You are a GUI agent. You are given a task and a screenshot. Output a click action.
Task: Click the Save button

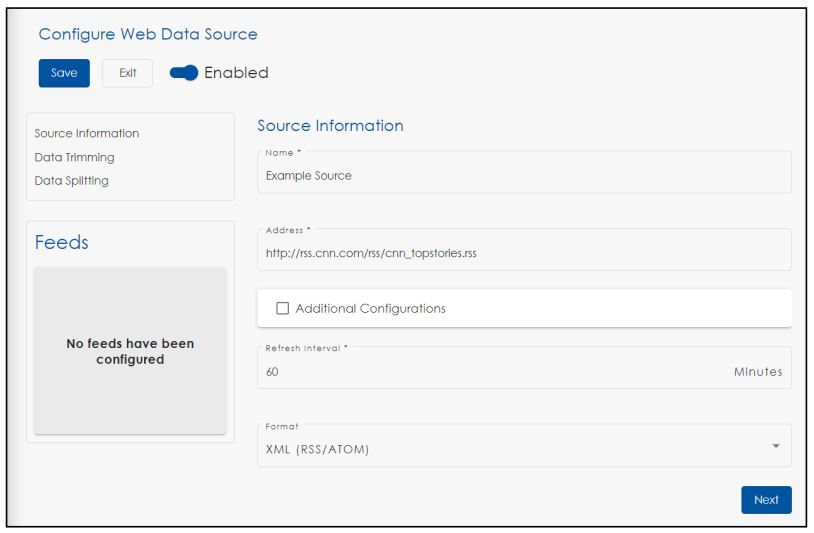(64, 73)
